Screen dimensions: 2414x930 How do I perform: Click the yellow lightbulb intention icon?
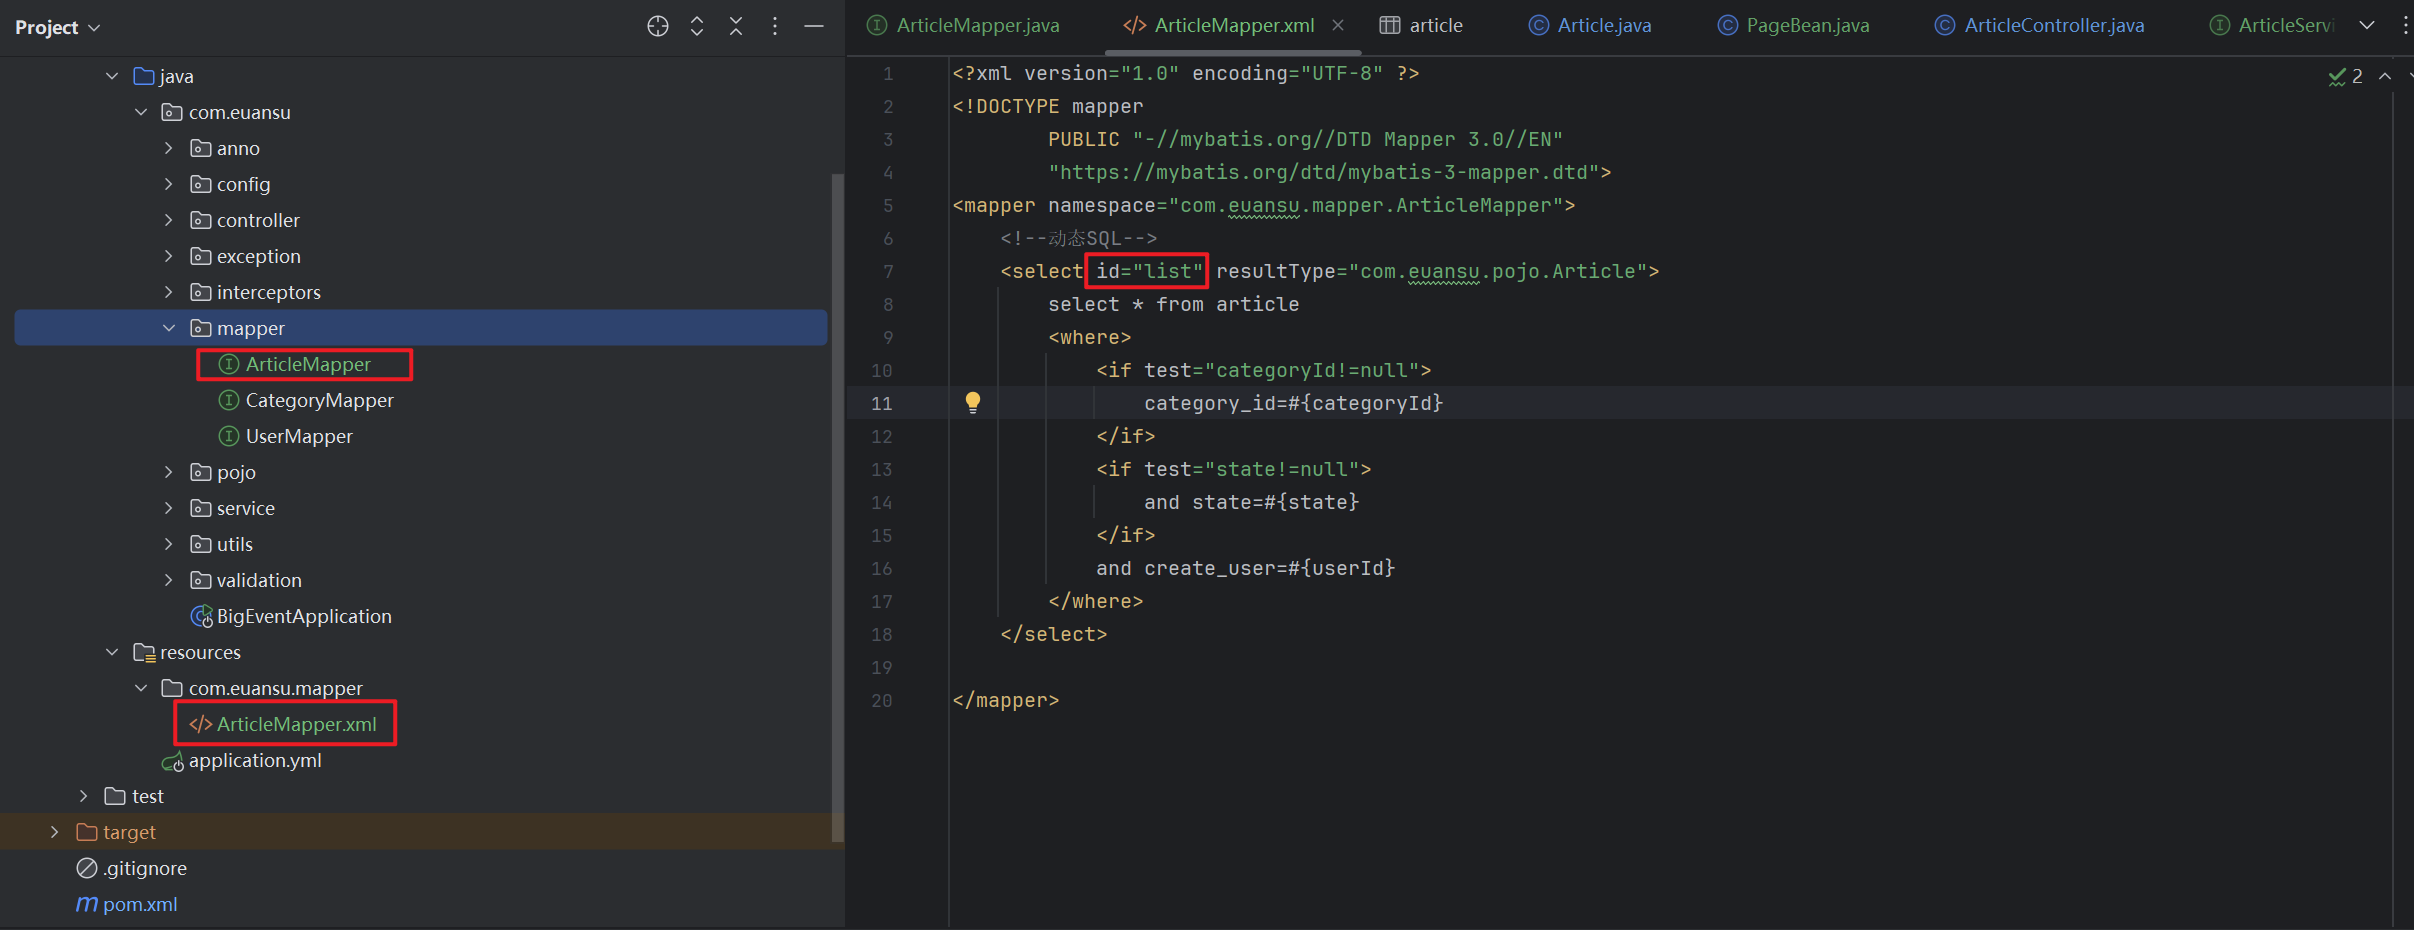[x=972, y=402]
